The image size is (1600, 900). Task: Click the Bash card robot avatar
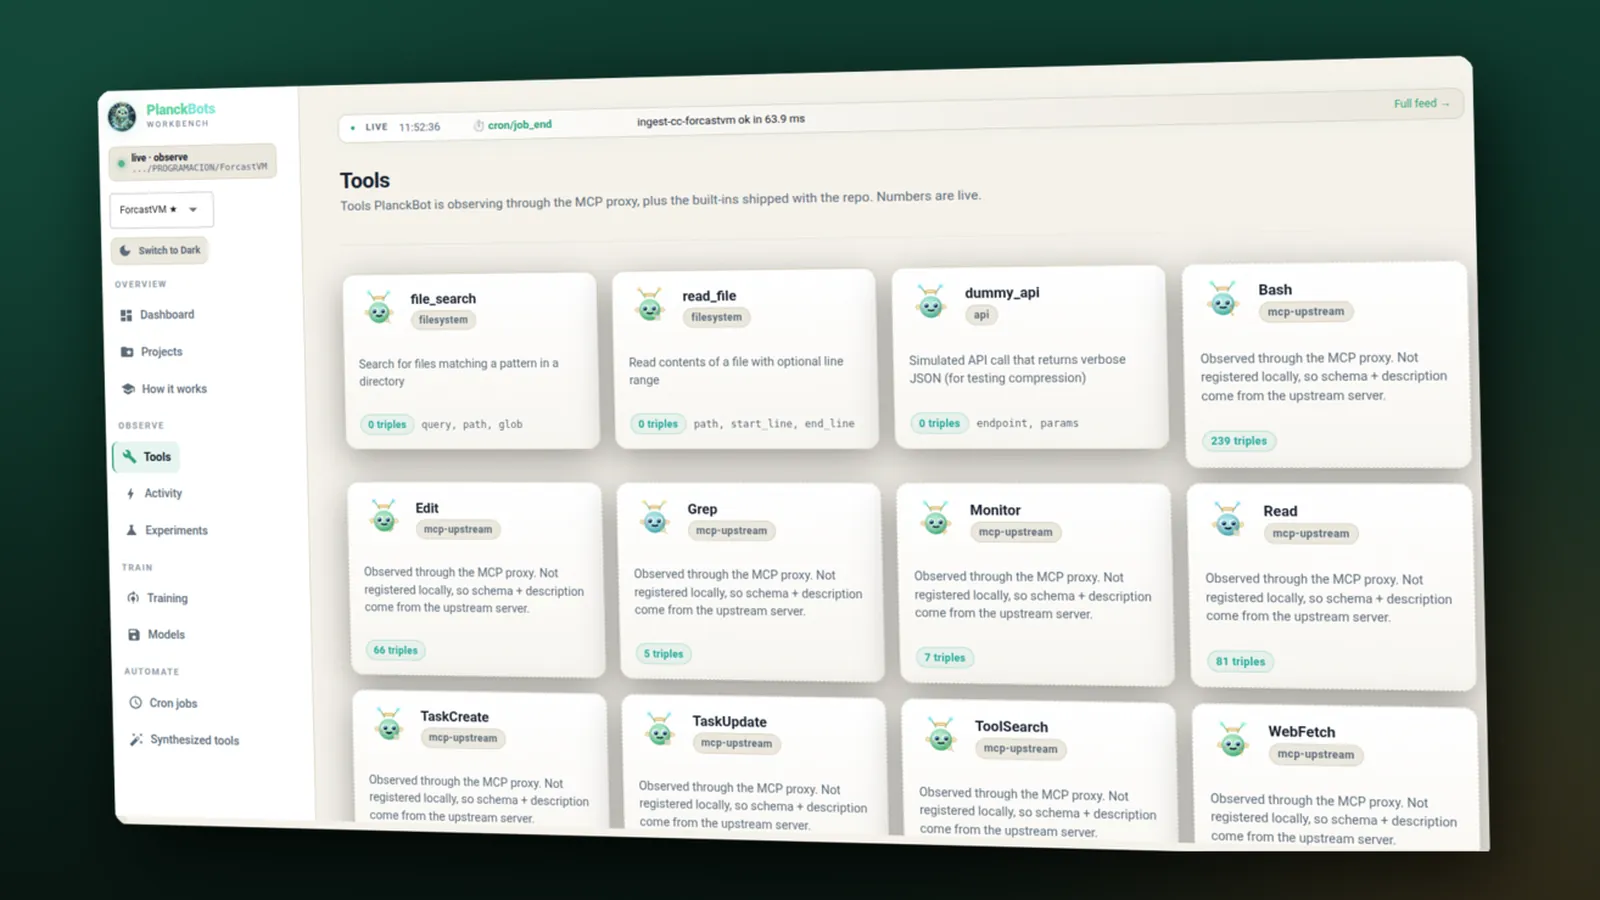[1223, 299]
